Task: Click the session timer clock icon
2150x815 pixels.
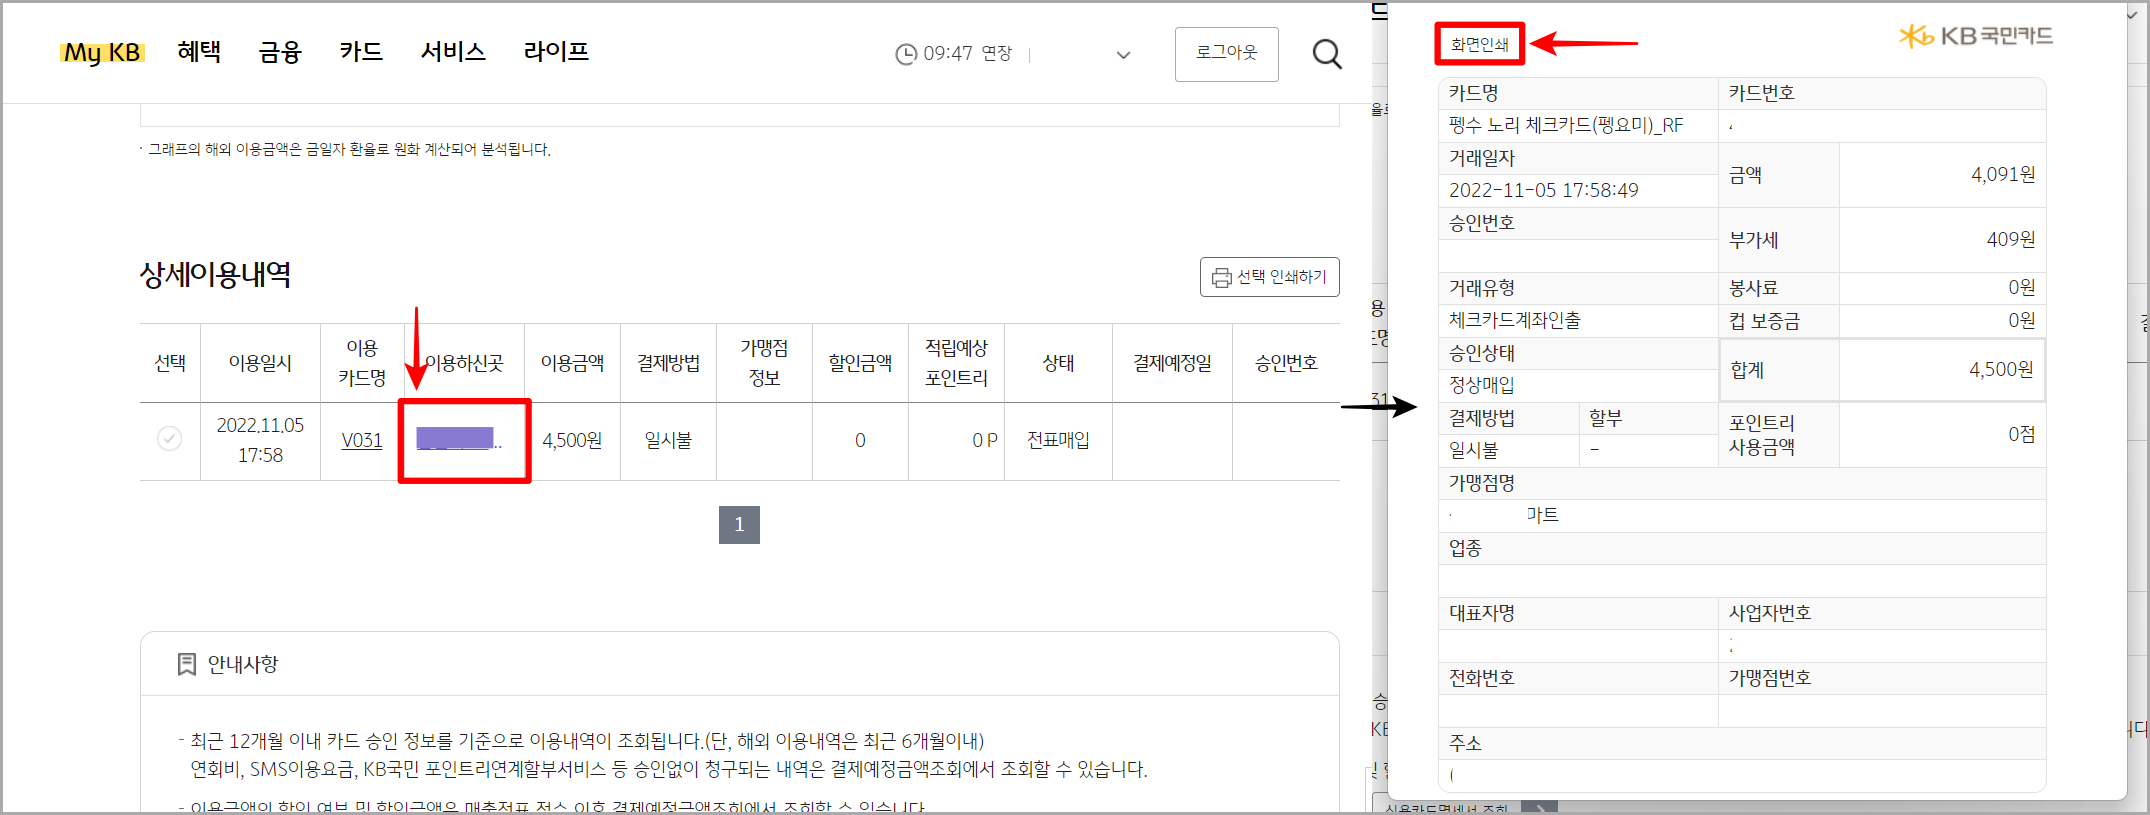Action: 906,54
